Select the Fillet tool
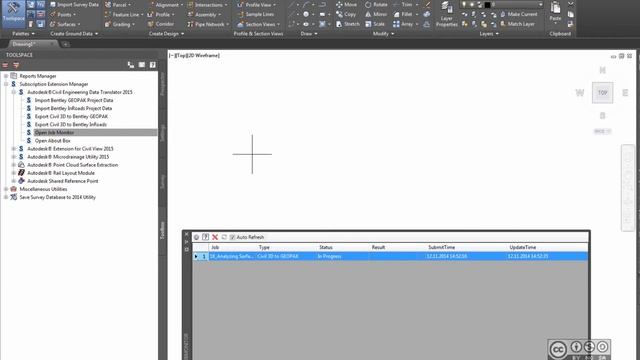Image resolution: width=640 pixels, height=360 pixels. click(403, 14)
